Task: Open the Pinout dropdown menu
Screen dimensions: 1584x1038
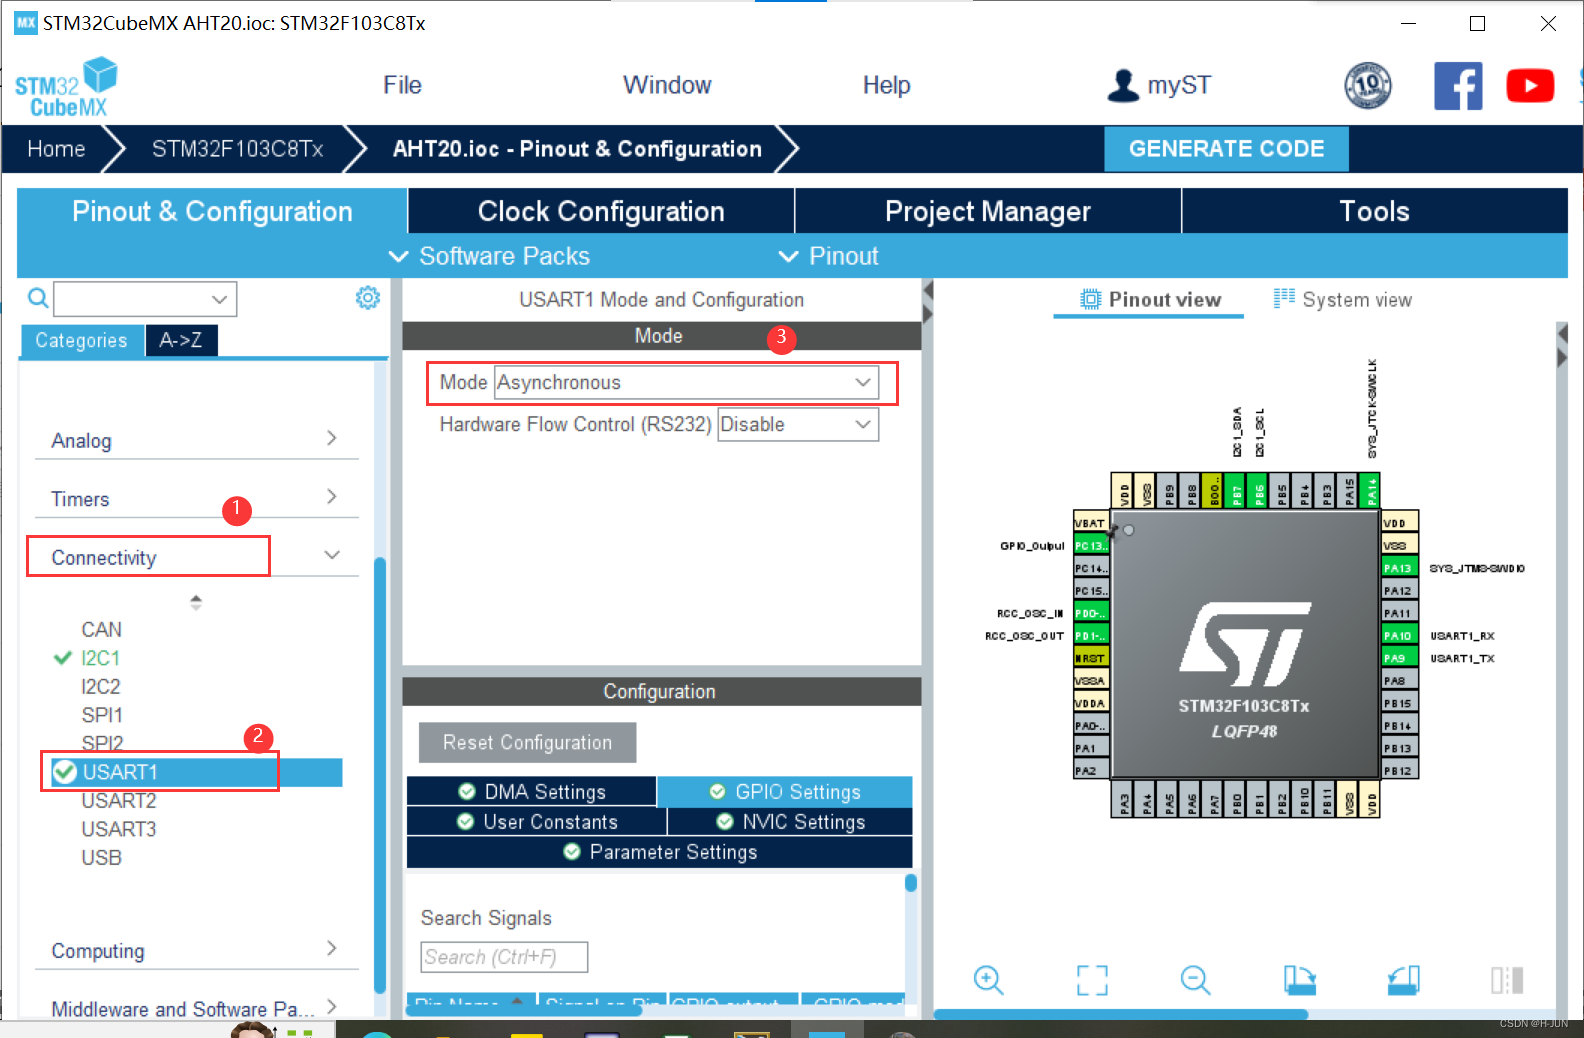Action: tap(829, 256)
